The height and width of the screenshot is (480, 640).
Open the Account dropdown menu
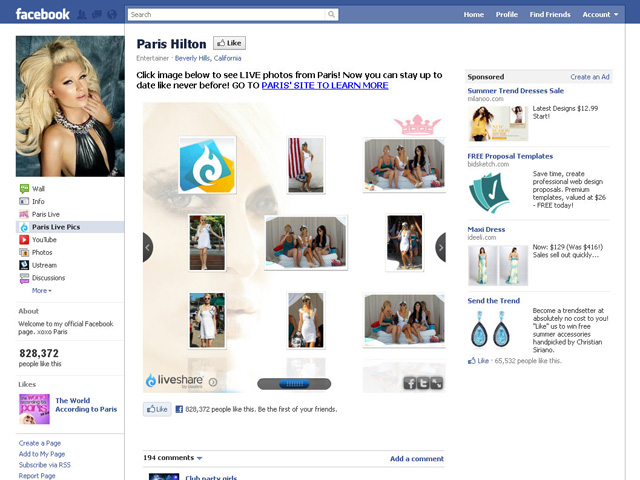tap(600, 15)
